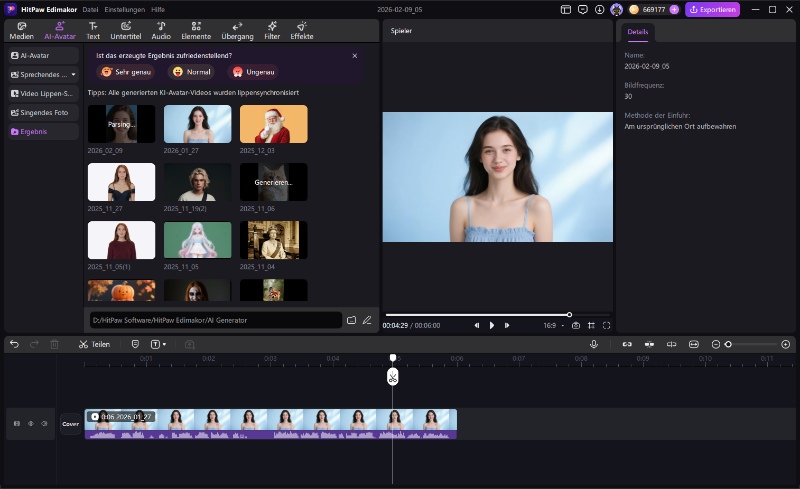Zoom out the timeline with minus icon

click(x=716, y=345)
